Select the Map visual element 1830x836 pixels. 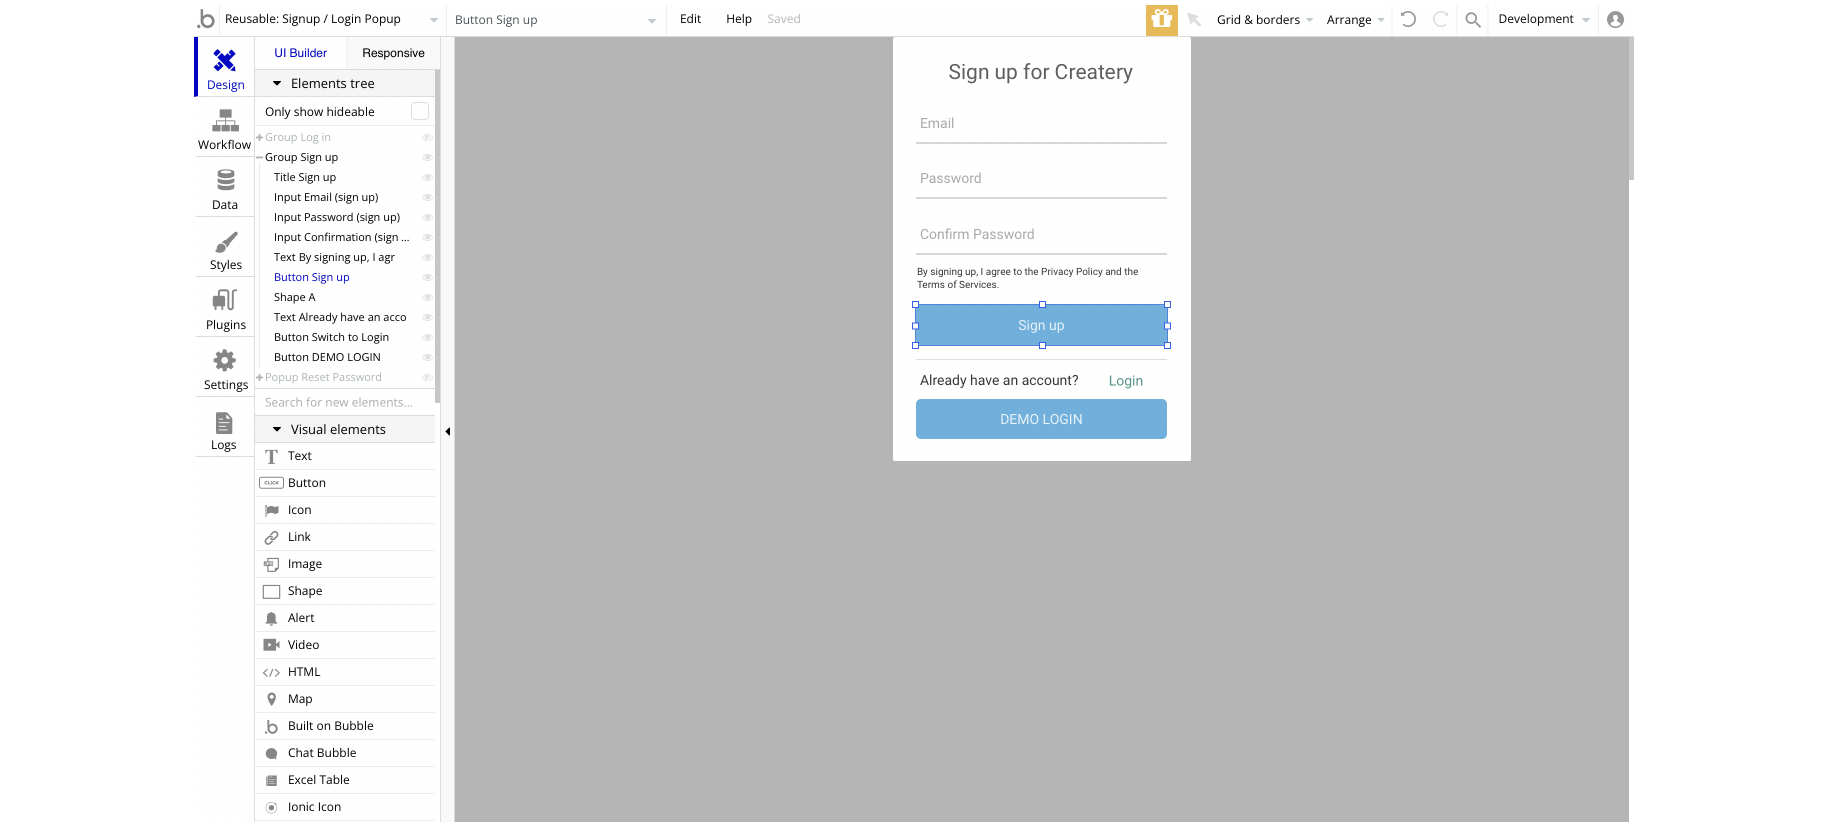(x=346, y=699)
